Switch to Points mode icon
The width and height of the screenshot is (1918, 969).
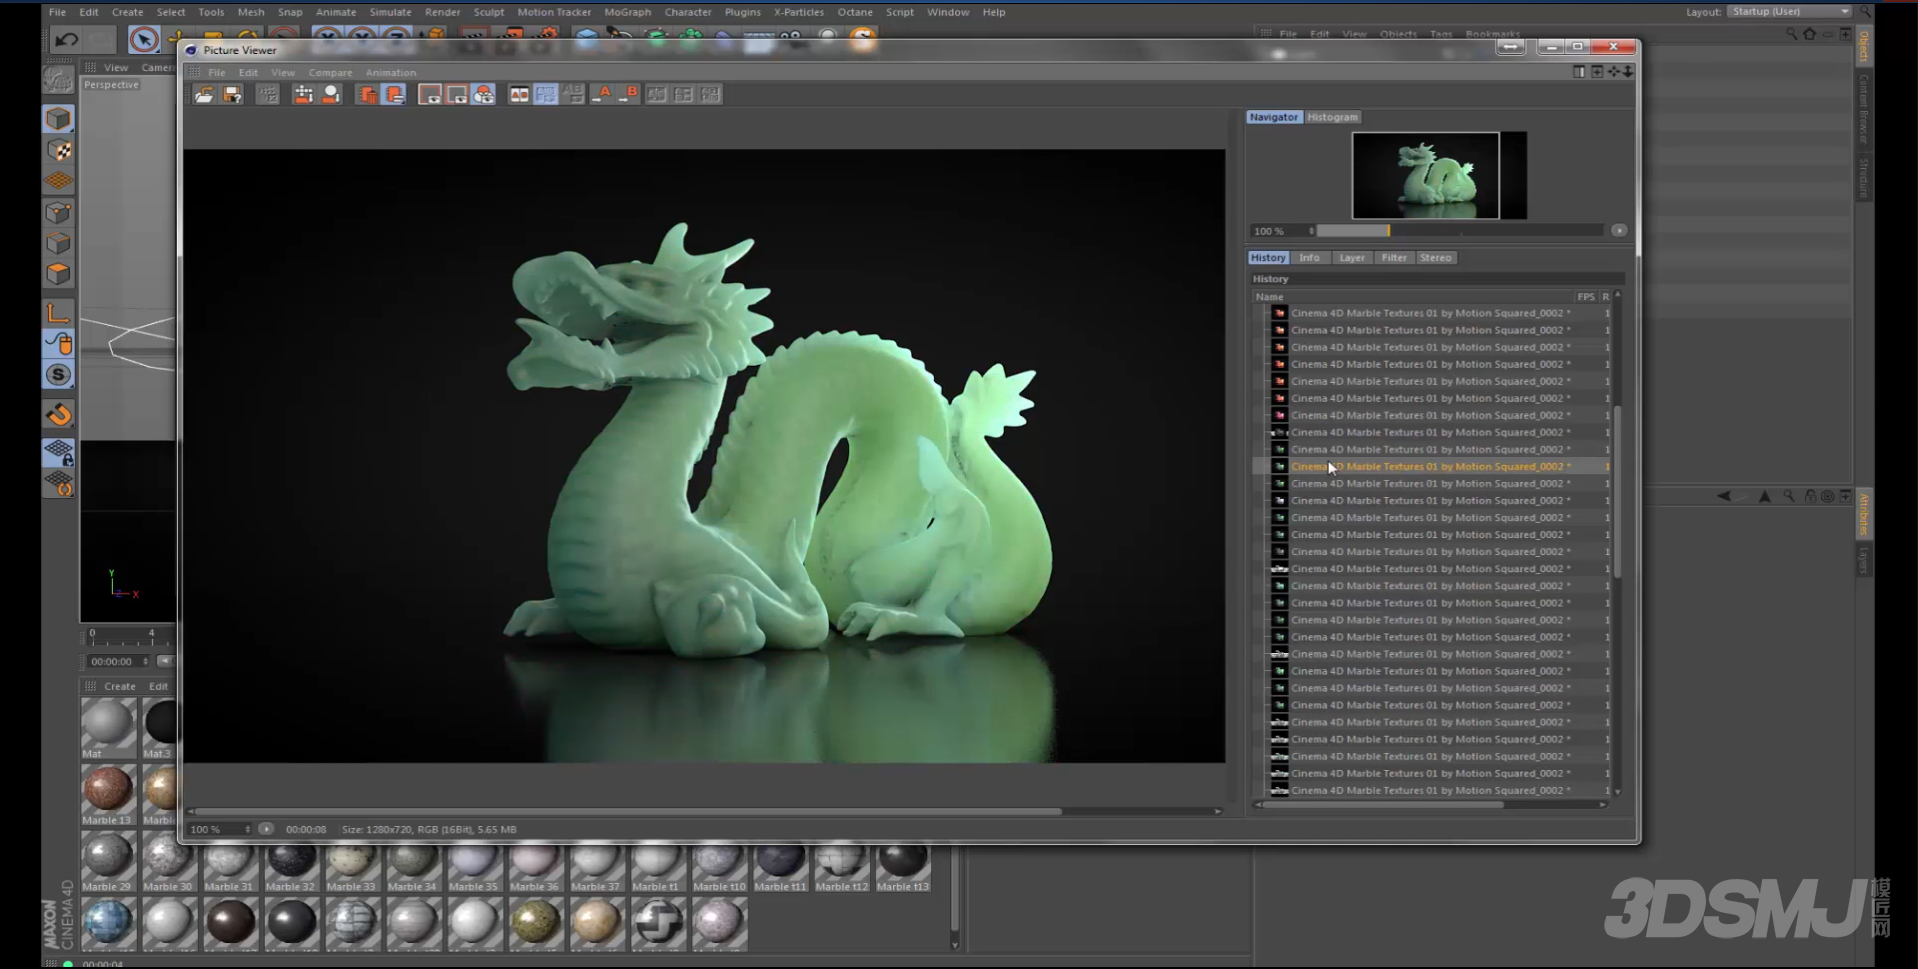(x=58, y=212)
